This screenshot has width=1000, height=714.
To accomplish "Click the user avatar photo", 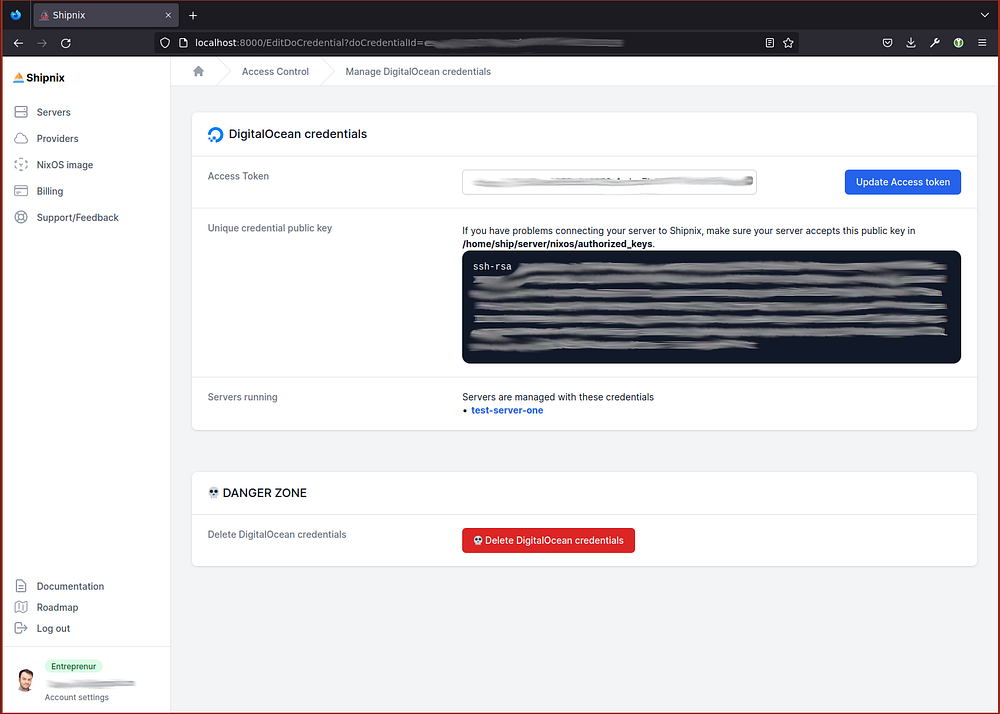I will 26,680.
